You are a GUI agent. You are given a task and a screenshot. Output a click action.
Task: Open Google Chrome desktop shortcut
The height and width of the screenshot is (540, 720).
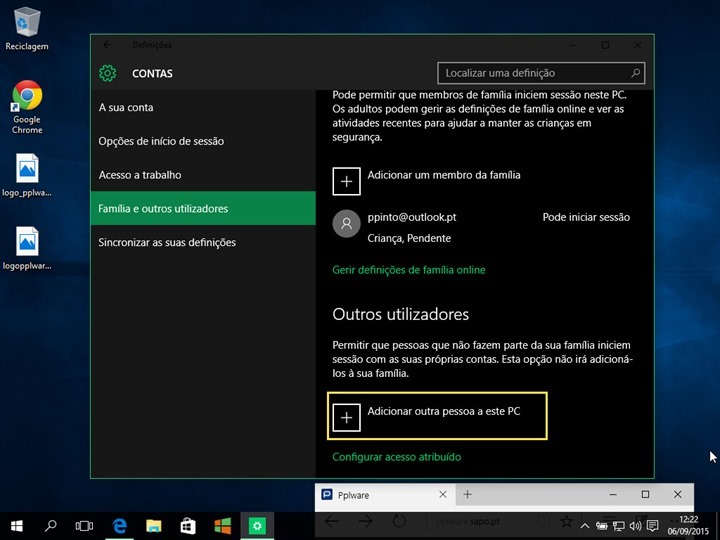pos(27,107)
